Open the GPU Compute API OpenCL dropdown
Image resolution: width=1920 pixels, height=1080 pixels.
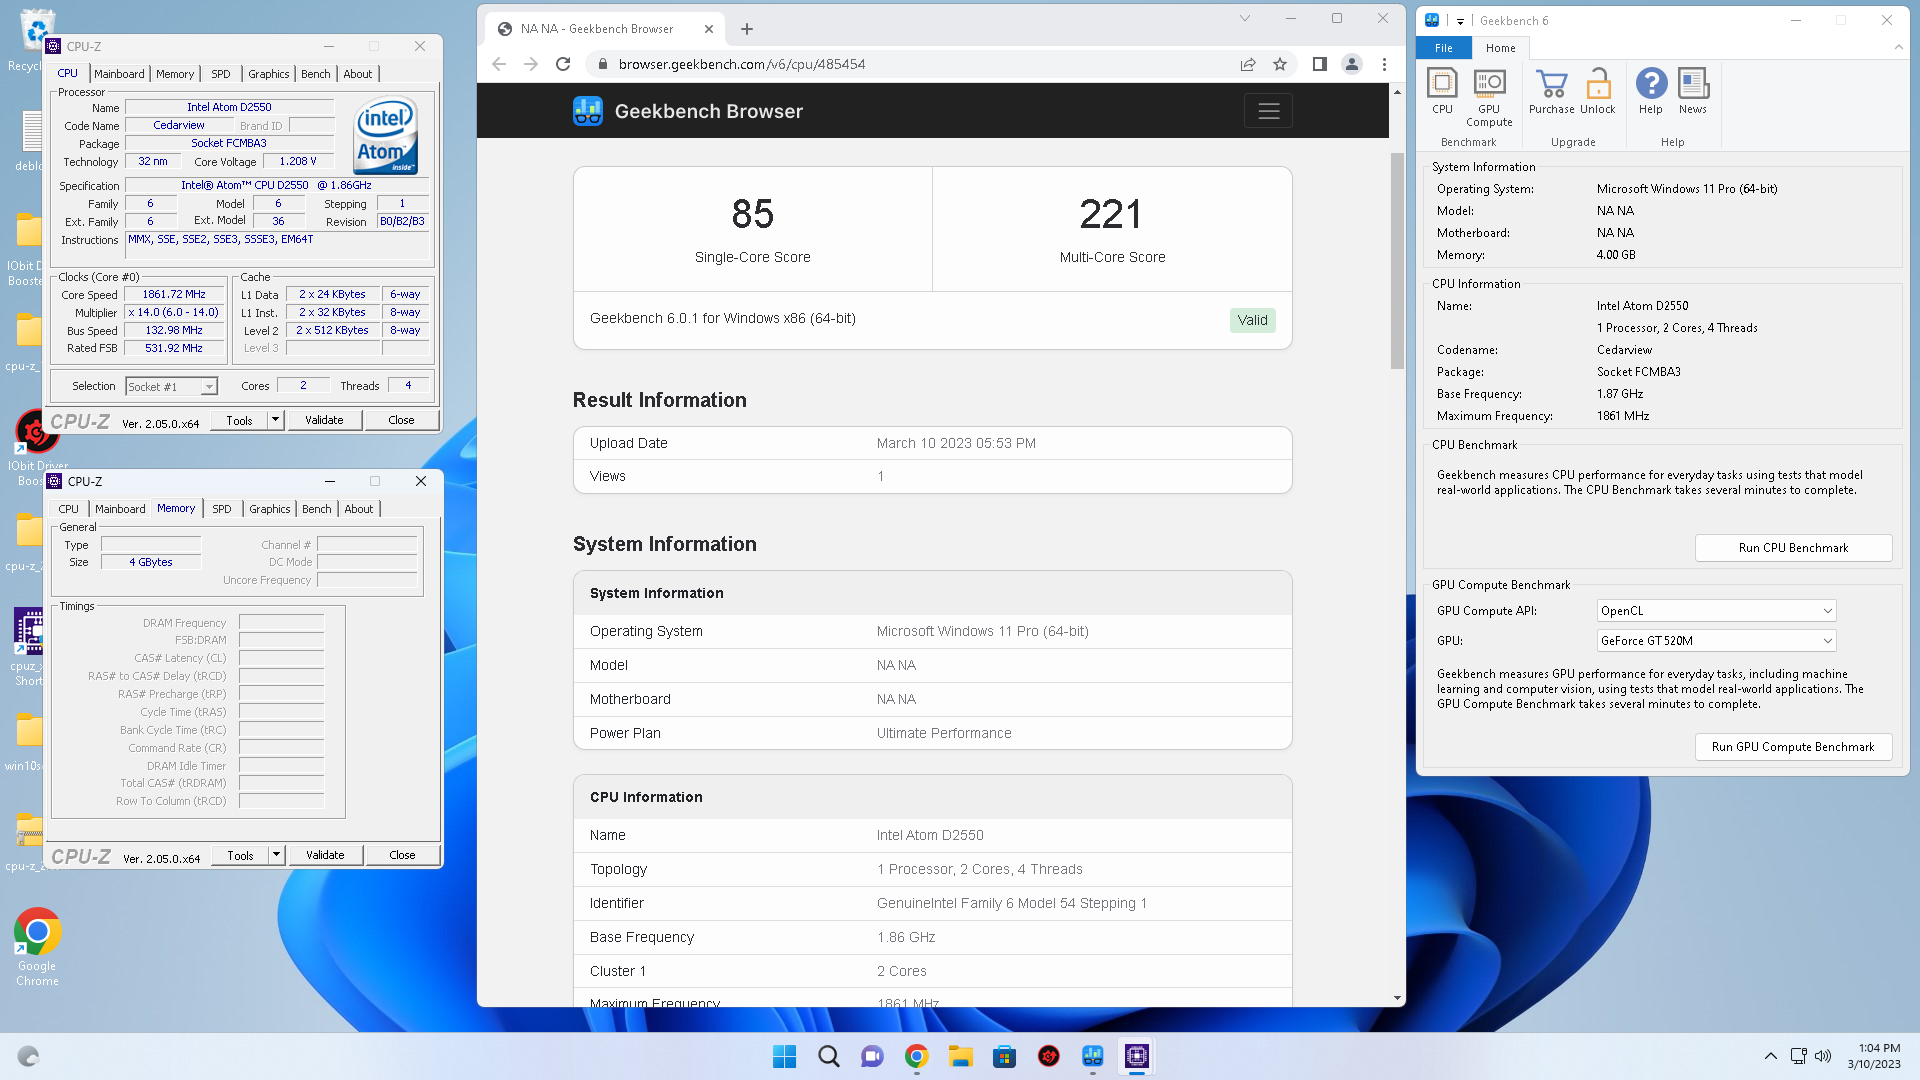pyautogui.click(x=1716, y=611)
